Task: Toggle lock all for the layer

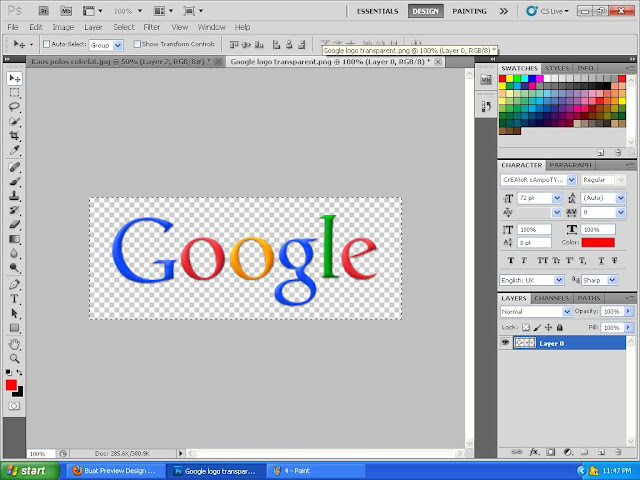Action: (x=560, y=327)
